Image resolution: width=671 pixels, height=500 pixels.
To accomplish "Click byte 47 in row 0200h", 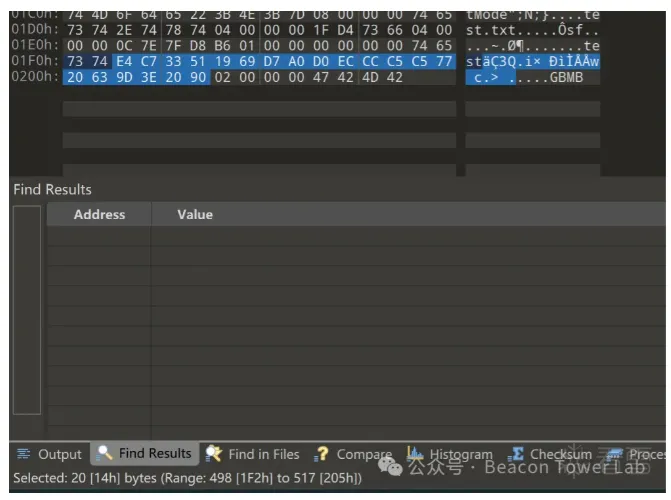I will tap(321, 77).
